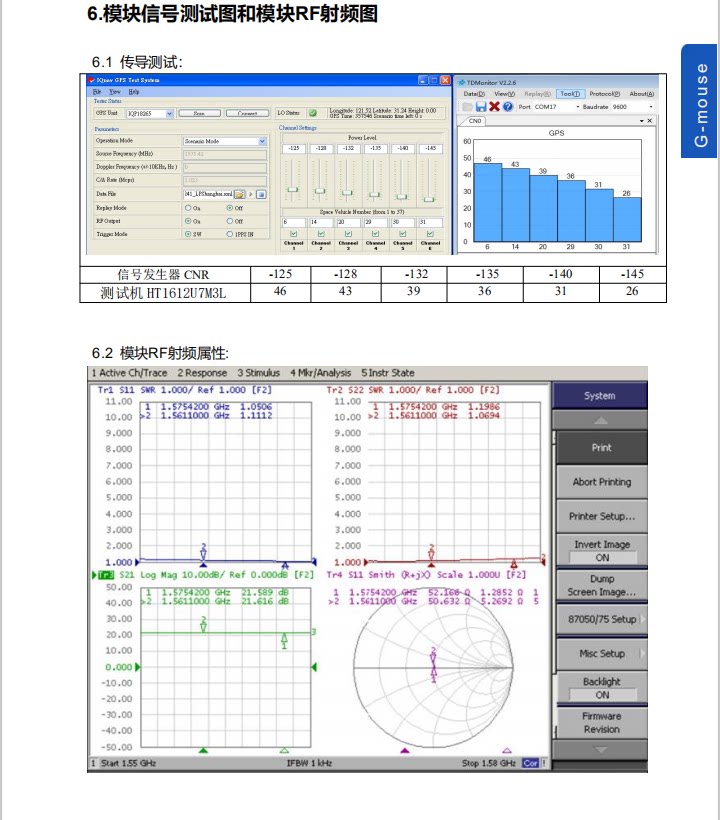Click the softkey menu scroll-up arrow under System

[600, 420]
